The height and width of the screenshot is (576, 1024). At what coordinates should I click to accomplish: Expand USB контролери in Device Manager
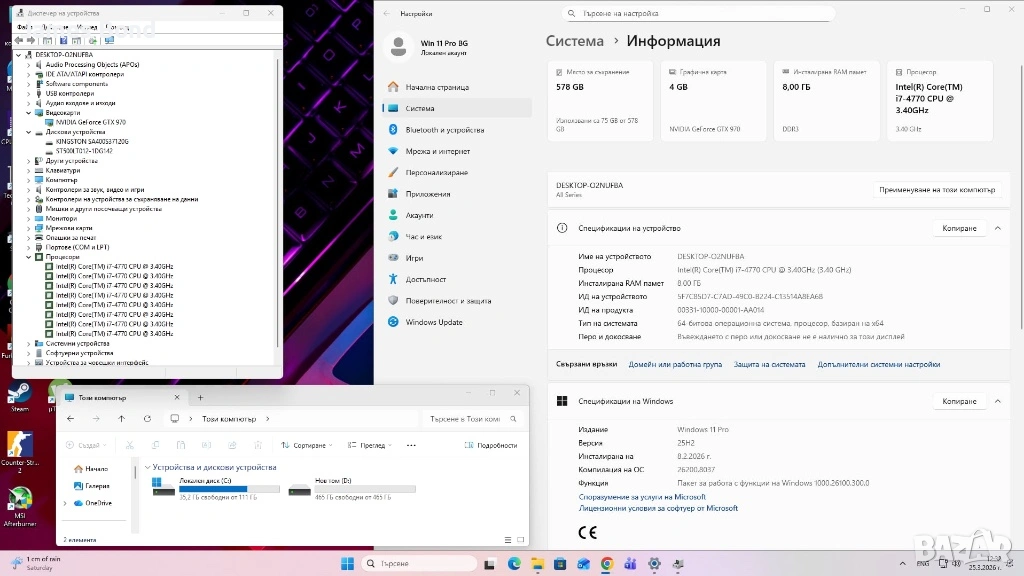[x=28, y=93]
